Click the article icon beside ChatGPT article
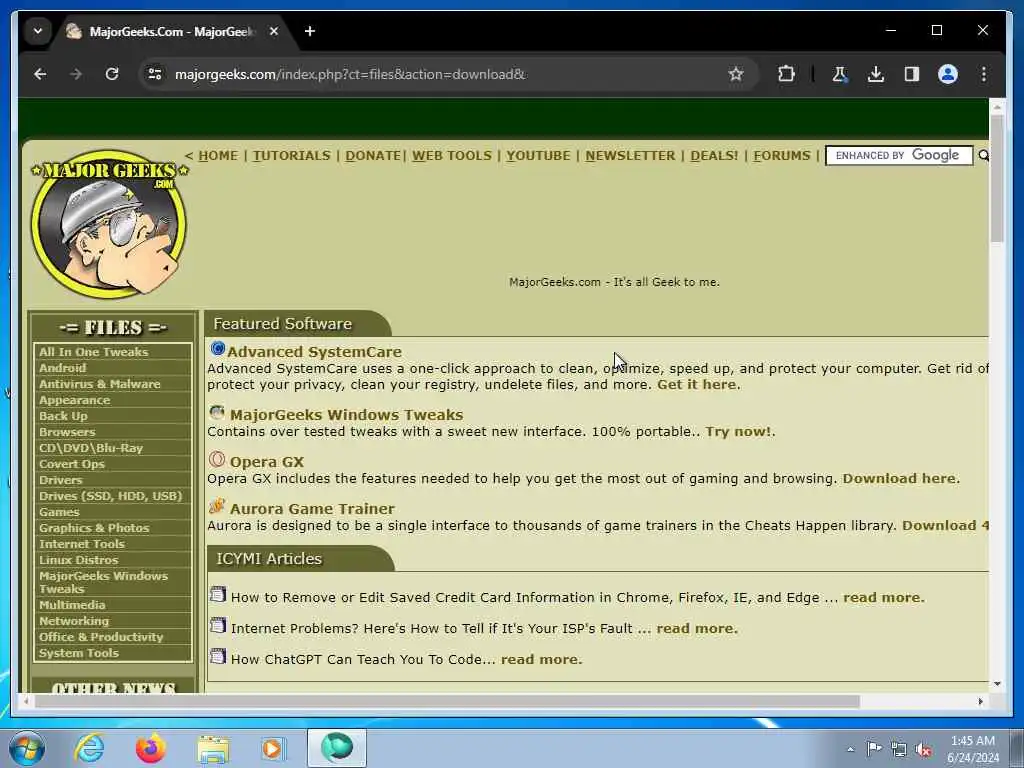This screenshot has height=768, width=1024. click(x=217, y=656)
